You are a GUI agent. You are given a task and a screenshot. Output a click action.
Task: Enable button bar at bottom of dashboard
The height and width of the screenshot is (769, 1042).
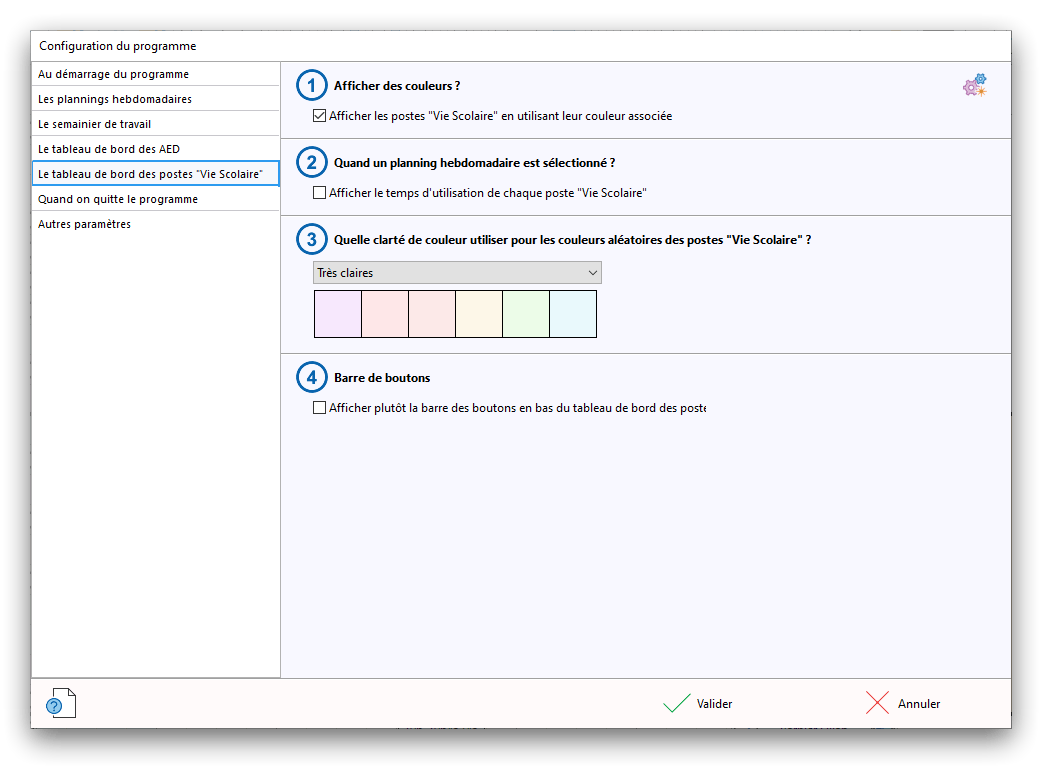click(320, 408)
